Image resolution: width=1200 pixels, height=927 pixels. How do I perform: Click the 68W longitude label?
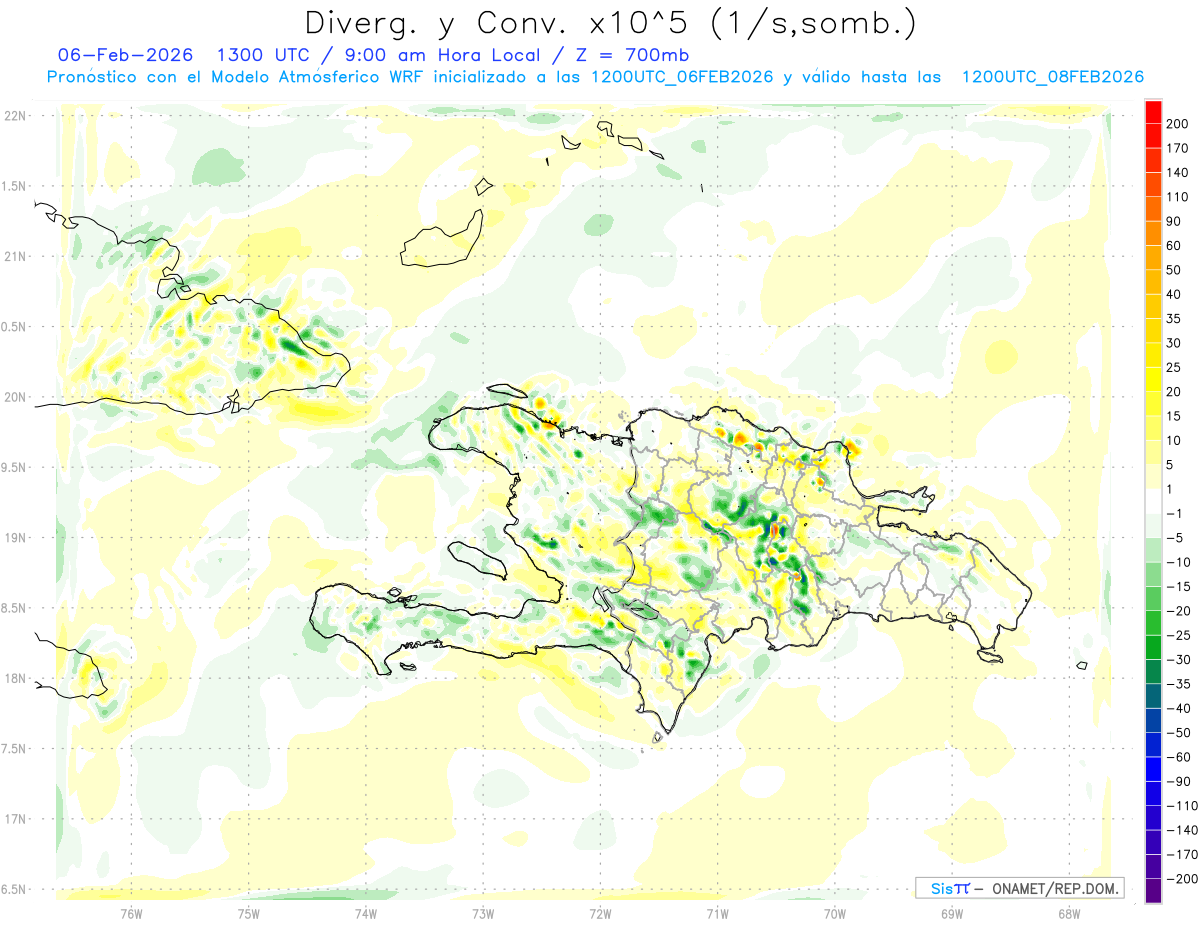click(x=1069, y=912)
